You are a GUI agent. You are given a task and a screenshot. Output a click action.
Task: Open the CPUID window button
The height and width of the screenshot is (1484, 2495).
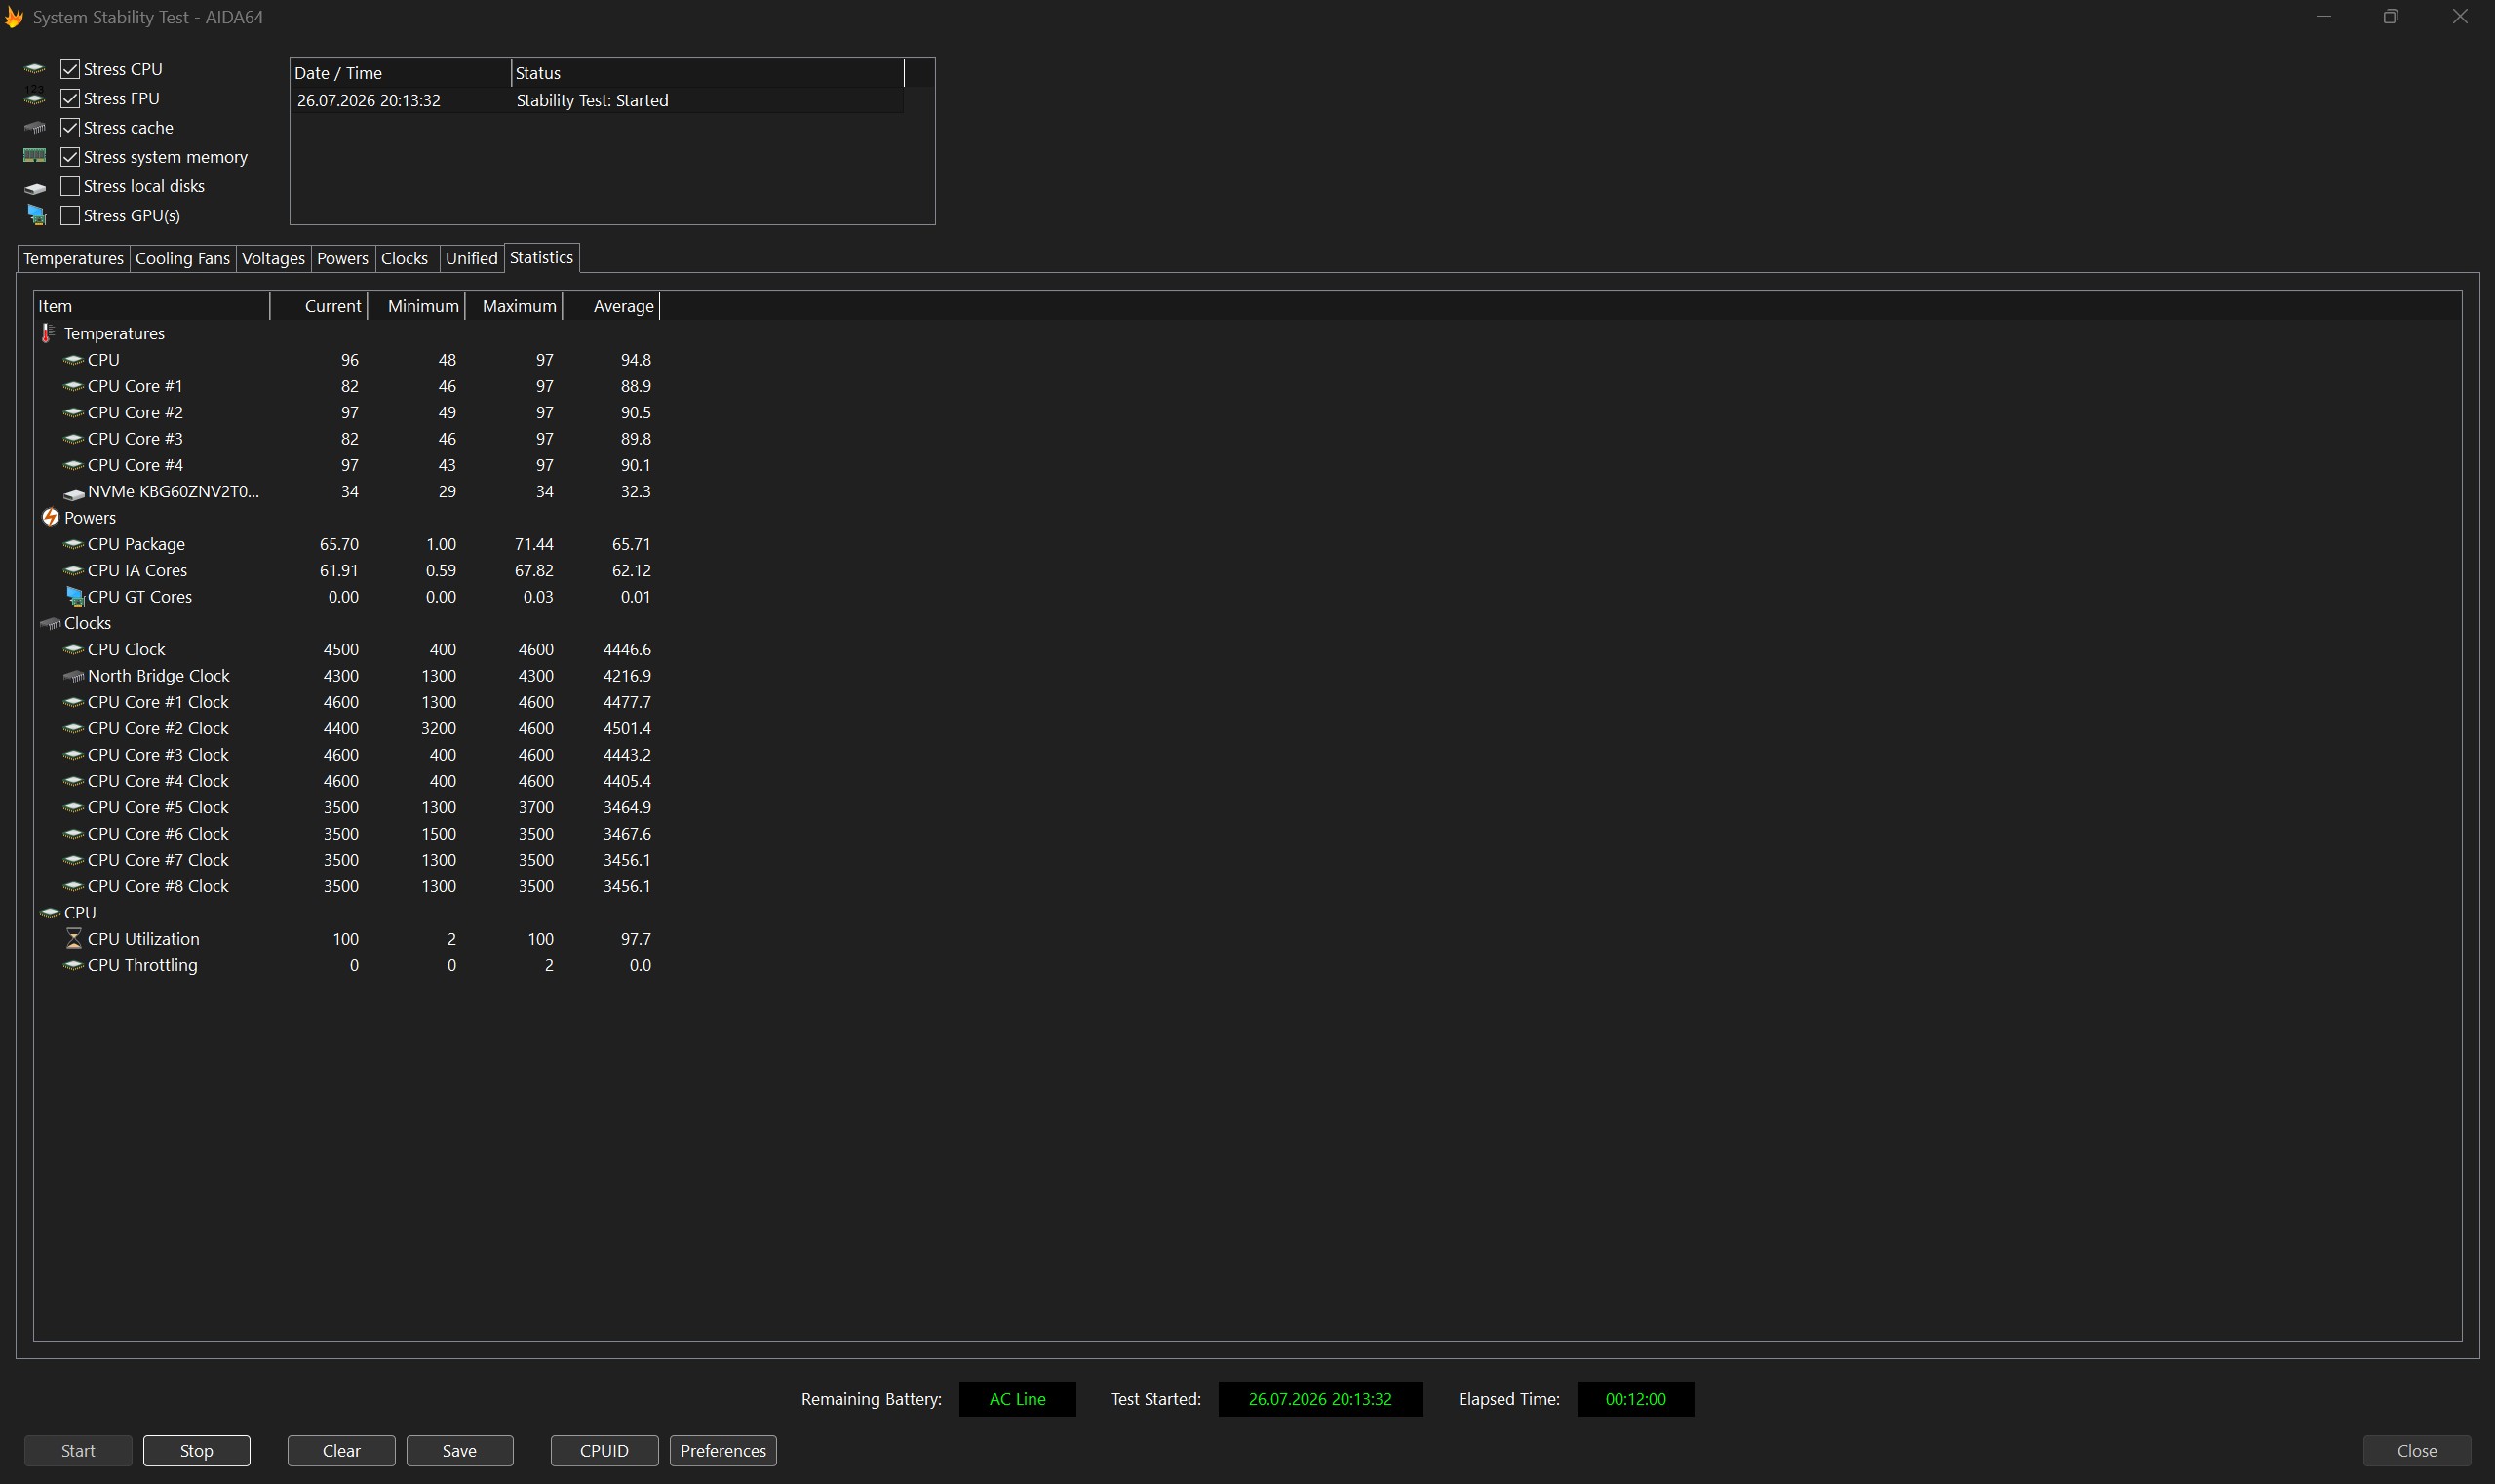[604, 1450]
